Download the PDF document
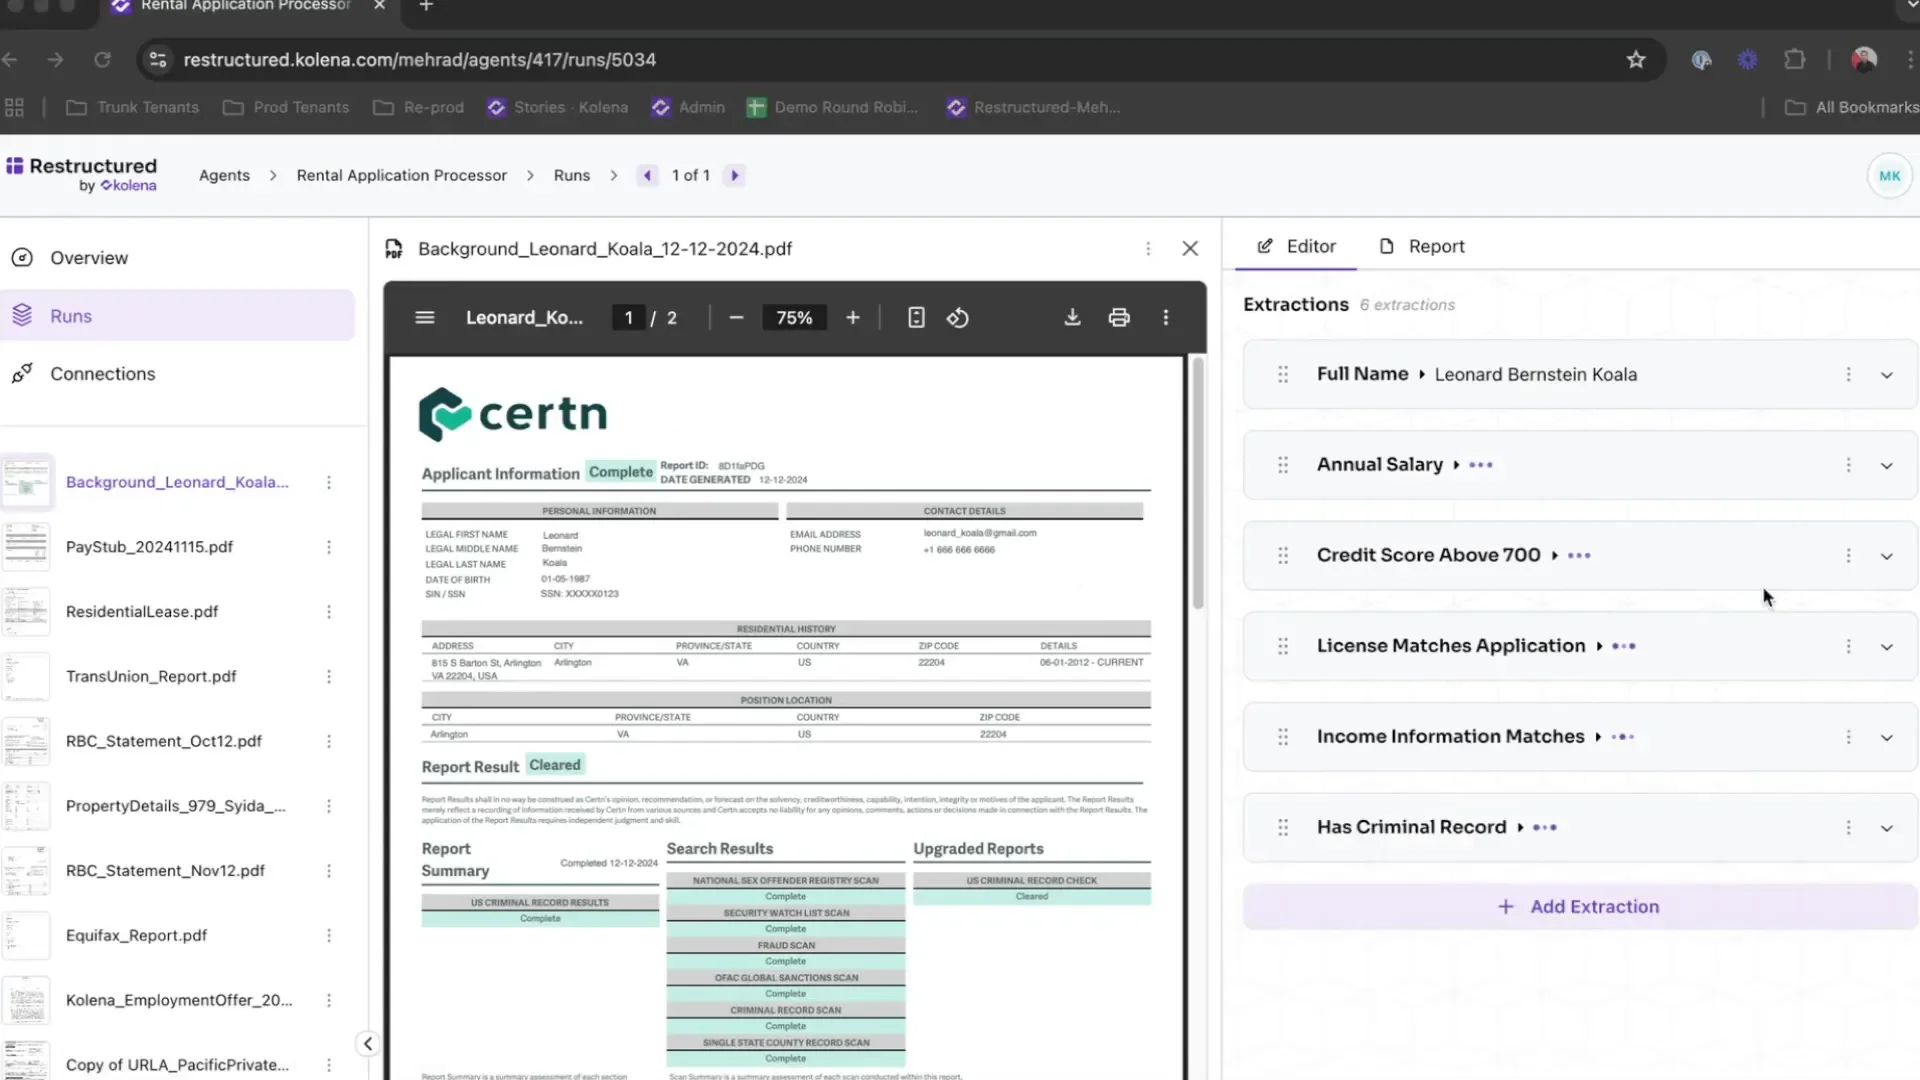 [x=1072, y=317]
